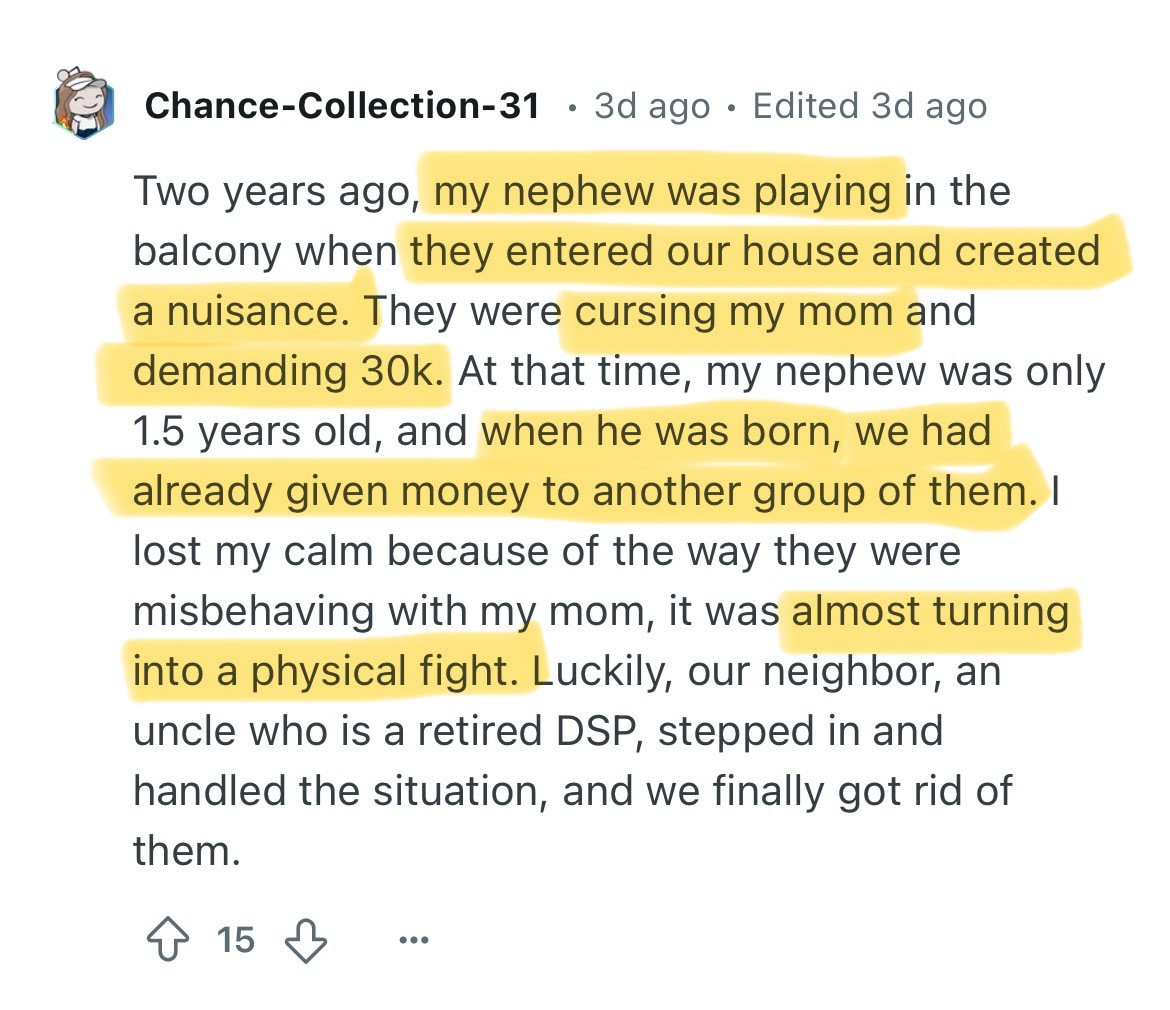The image size is (1170, 1010).
Task: Open the three-dot more options menu
Action: pos(413,940)
